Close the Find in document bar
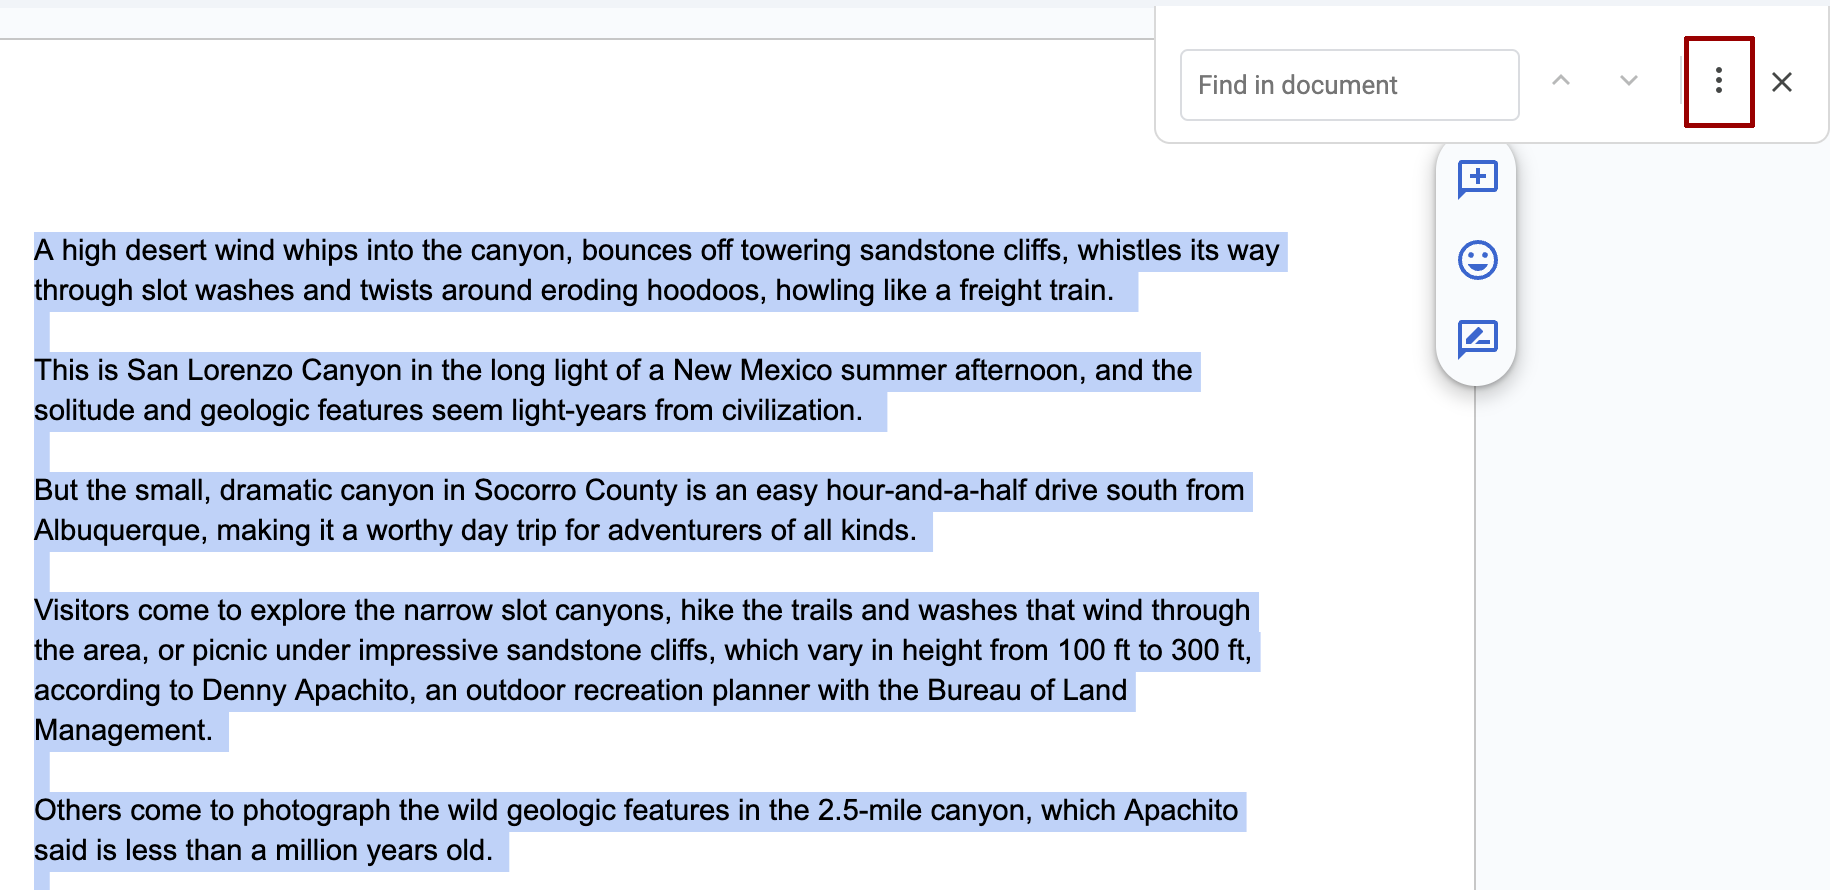Viewport: 1830px width, 890px height. click(x=1781, y=82)
